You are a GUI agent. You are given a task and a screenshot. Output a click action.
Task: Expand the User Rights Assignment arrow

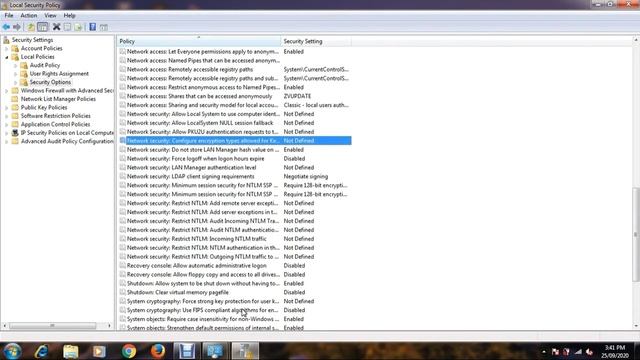(x=16, y=74)
